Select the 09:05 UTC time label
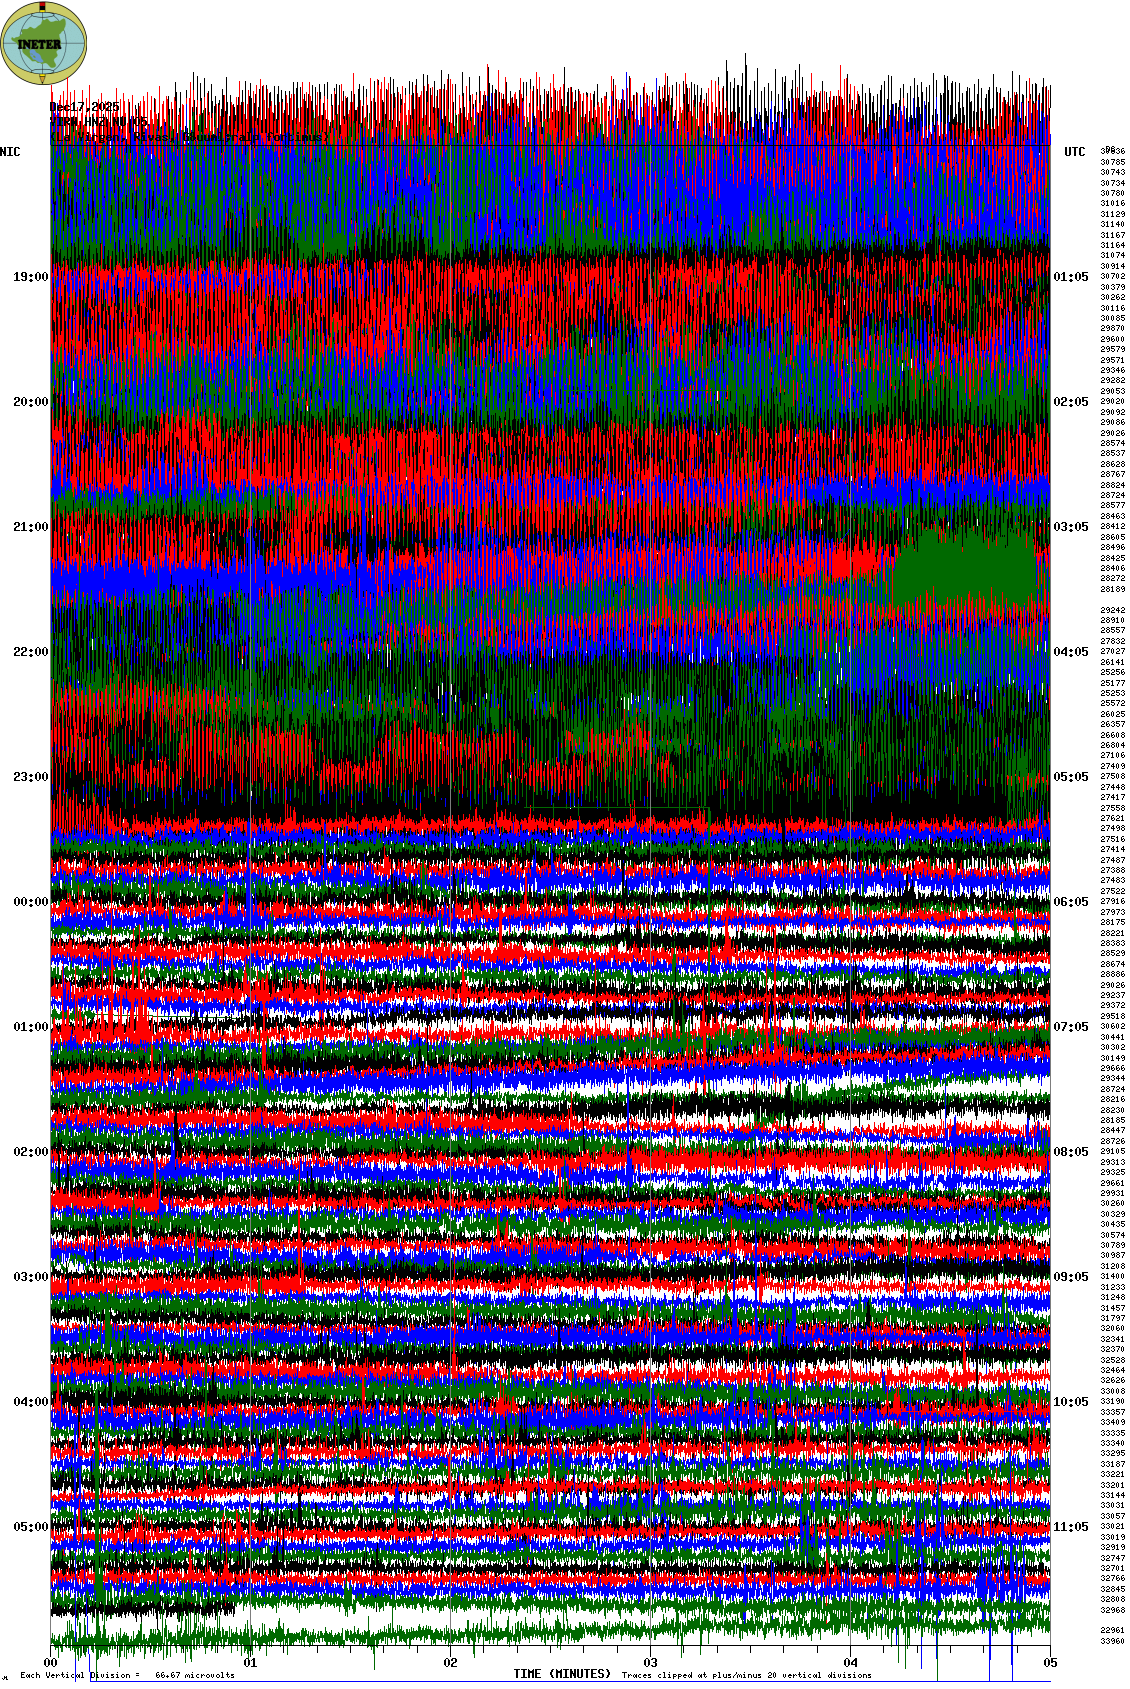The width and height of the screenshot is (1130, 1689). (1071, 1277)
